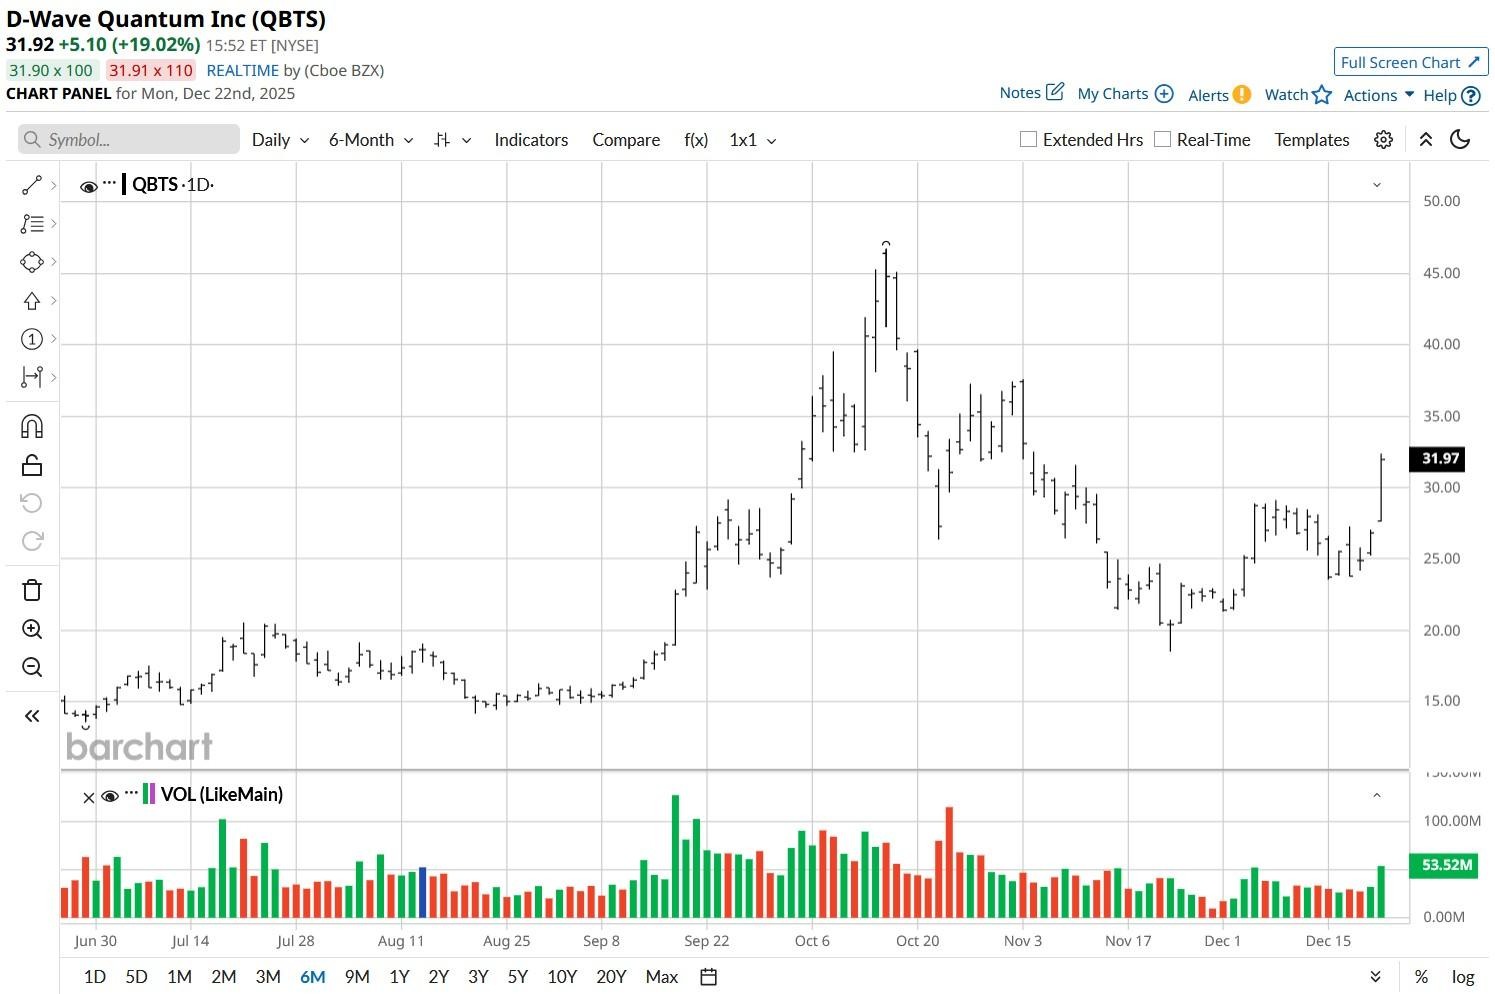Open QBTS series more options
The height and width of the screenshot is (994, 1495).
click(x=110, y=182)
